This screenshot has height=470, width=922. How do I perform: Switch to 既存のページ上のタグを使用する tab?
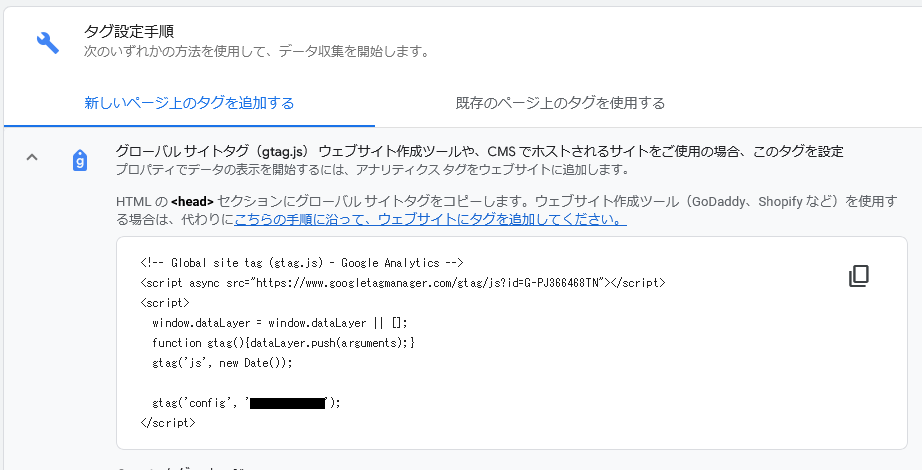(x=560, y=103)
